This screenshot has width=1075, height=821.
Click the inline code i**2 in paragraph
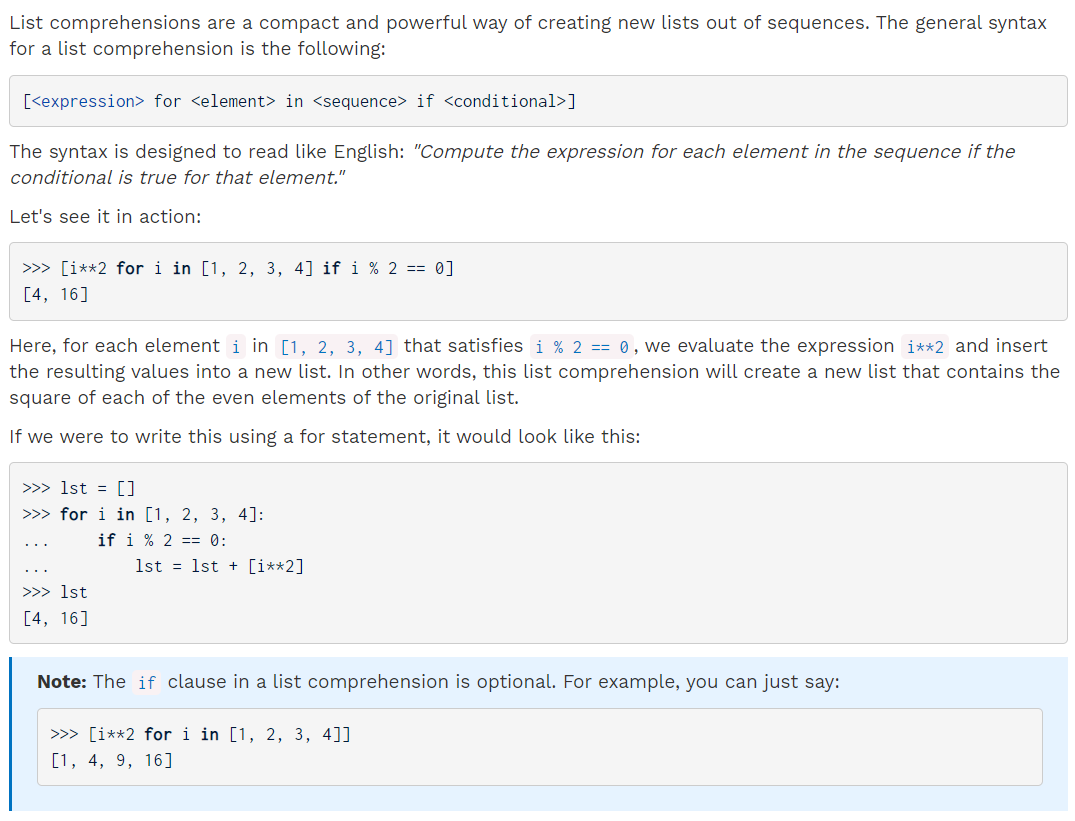coord(925,346)
